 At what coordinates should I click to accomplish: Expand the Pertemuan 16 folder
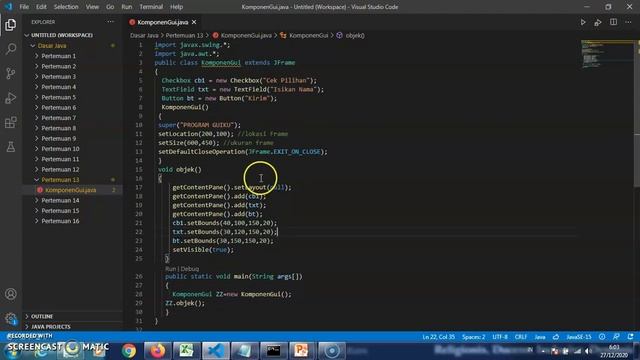60,221
